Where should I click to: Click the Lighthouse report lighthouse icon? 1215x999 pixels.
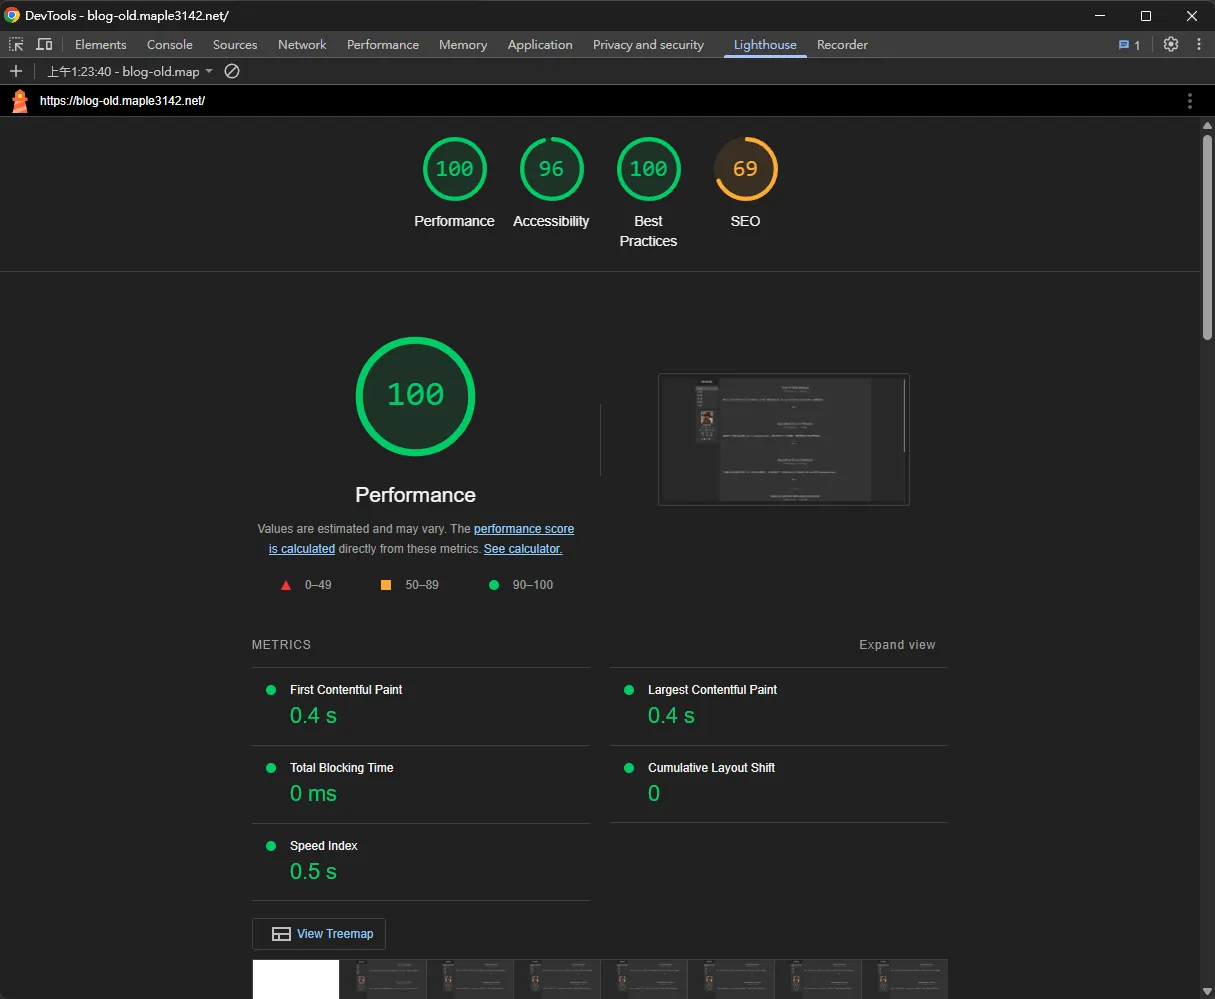pyautogui.click(x=18, y=100)
